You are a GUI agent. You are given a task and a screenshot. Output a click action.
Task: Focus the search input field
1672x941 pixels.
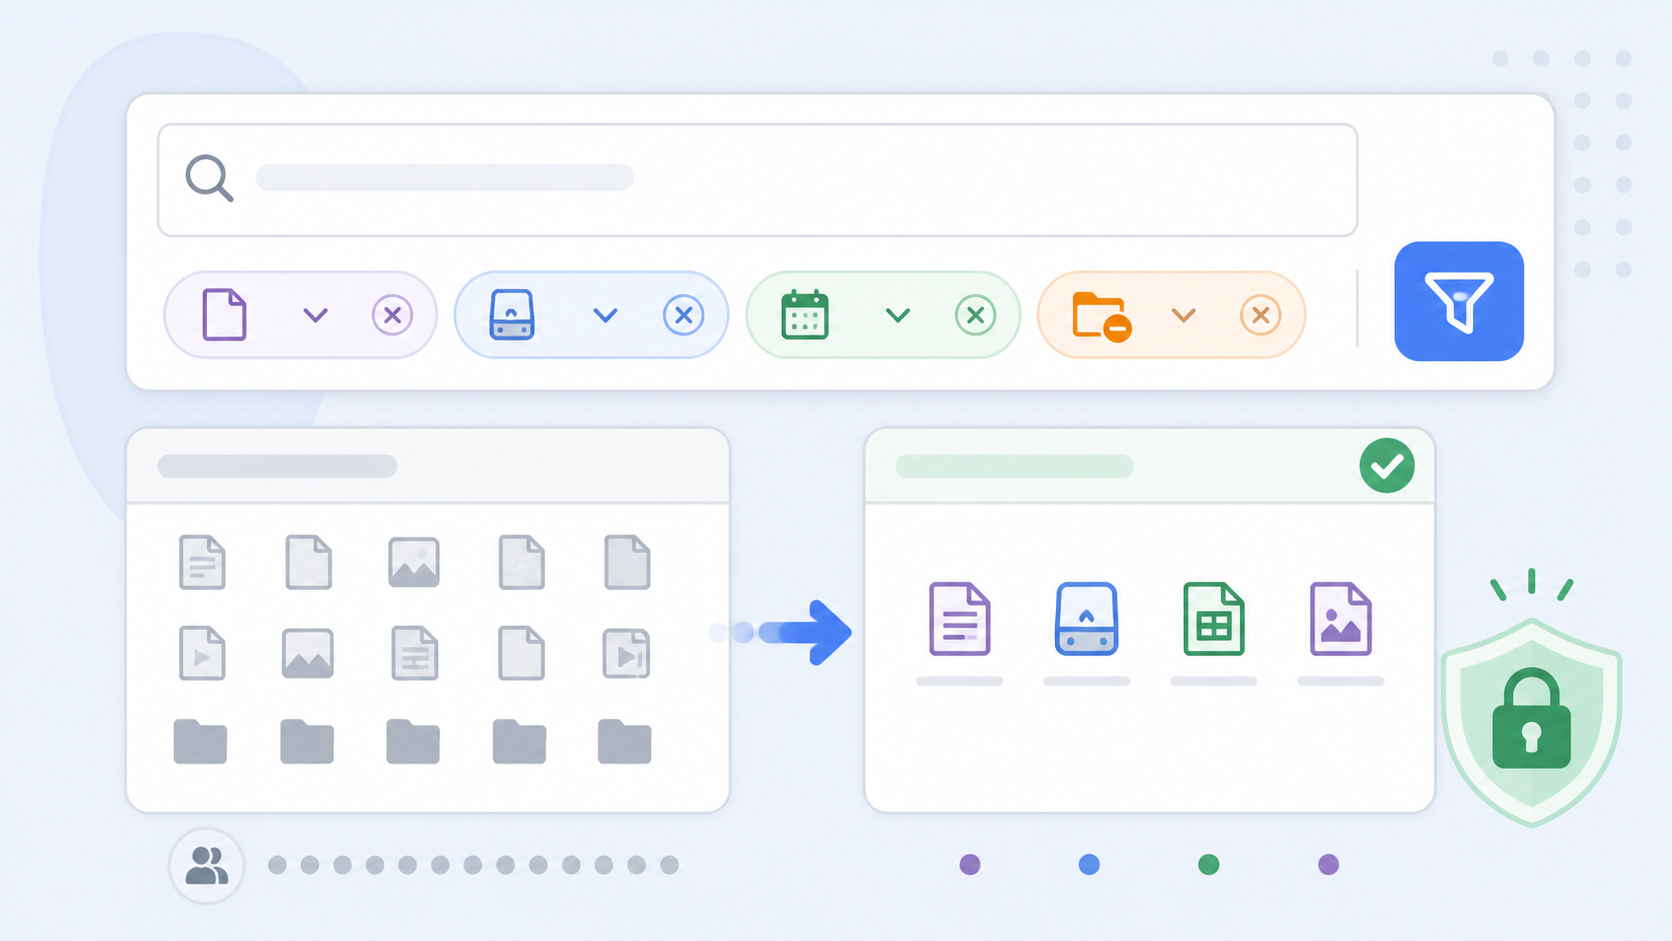tap(757, 180)
